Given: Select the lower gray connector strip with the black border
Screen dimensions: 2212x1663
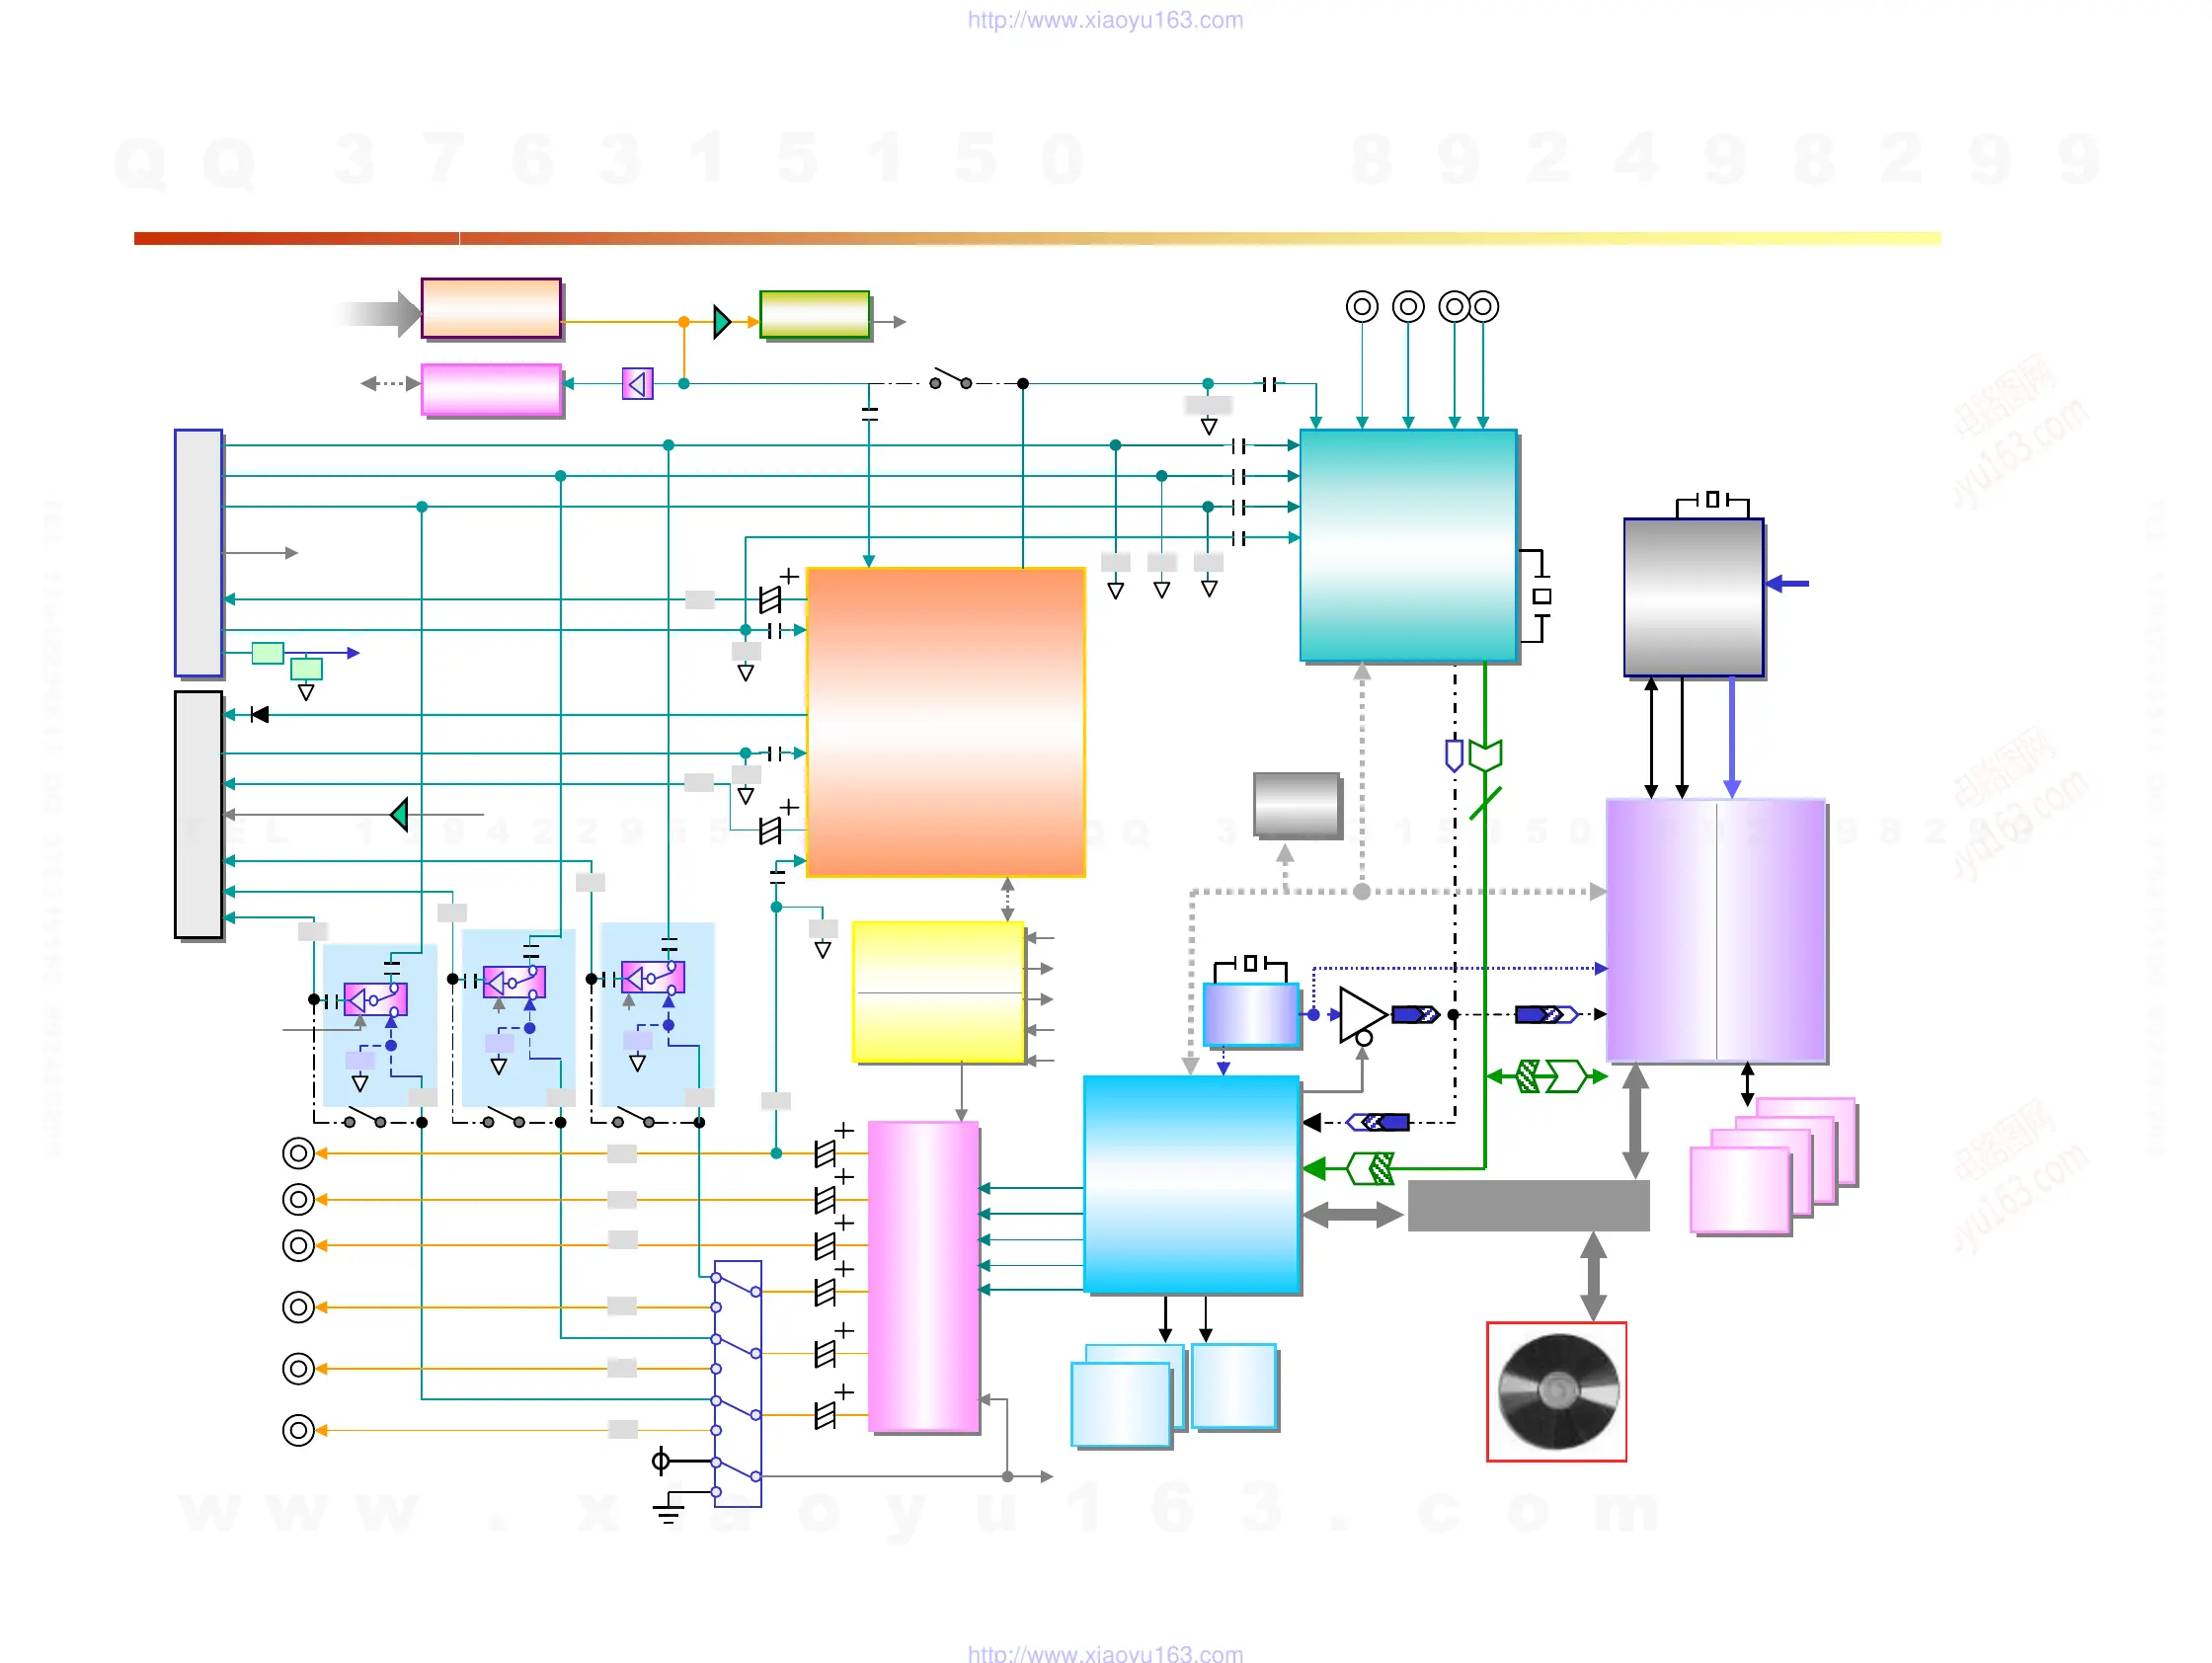Looking at the screenshot, I should (x=198, y=814).
